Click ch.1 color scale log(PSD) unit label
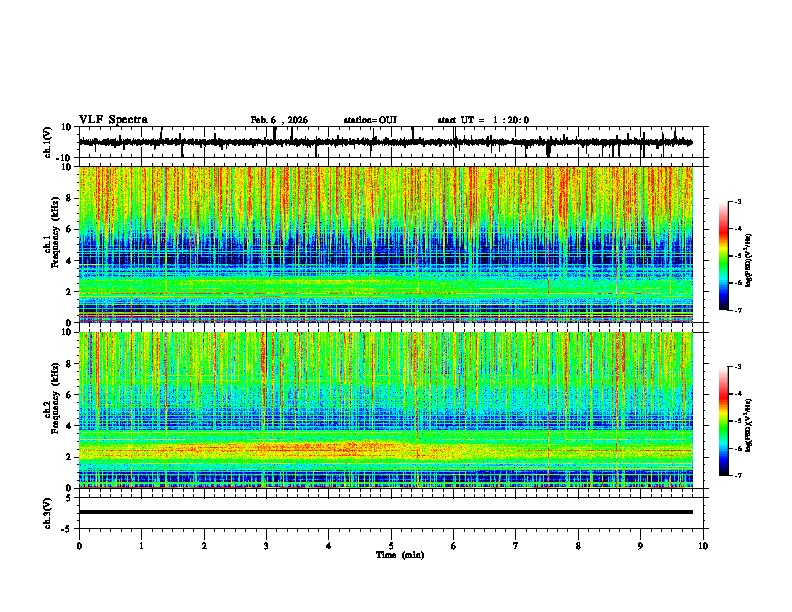Image resolution: width=792 pixels, height=612 pixels. 748,260
